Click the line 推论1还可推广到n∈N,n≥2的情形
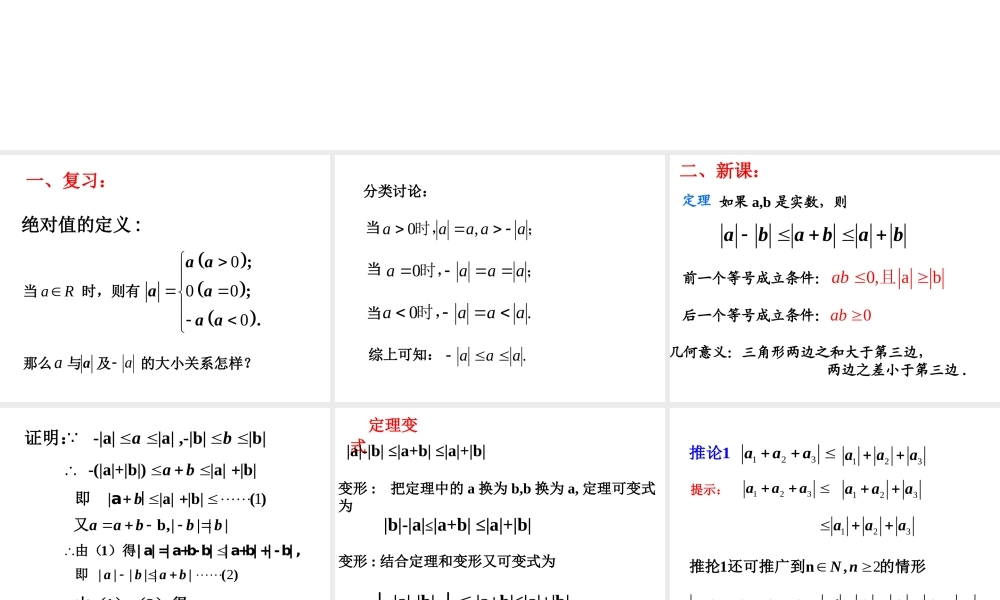The height and width of the screenshot is (600, 1000). click(x=807, y=566)
